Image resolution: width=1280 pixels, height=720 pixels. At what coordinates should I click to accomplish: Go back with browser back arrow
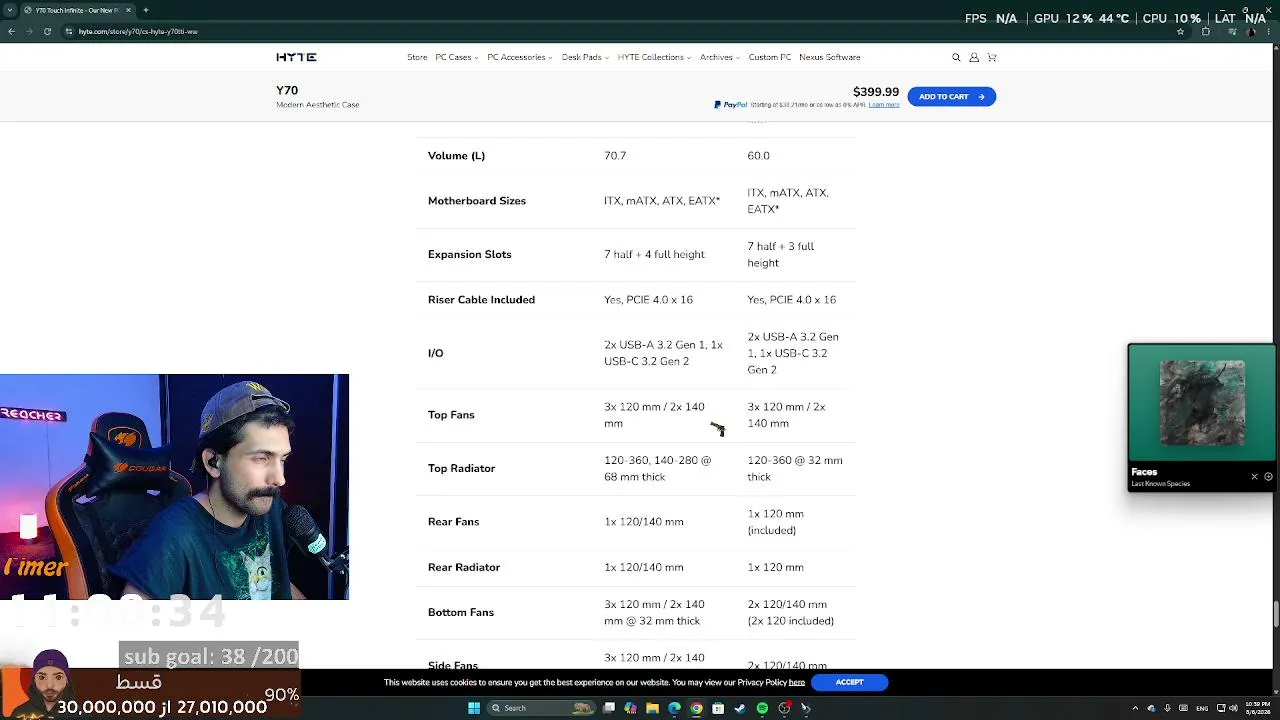[x=11, y=32]
